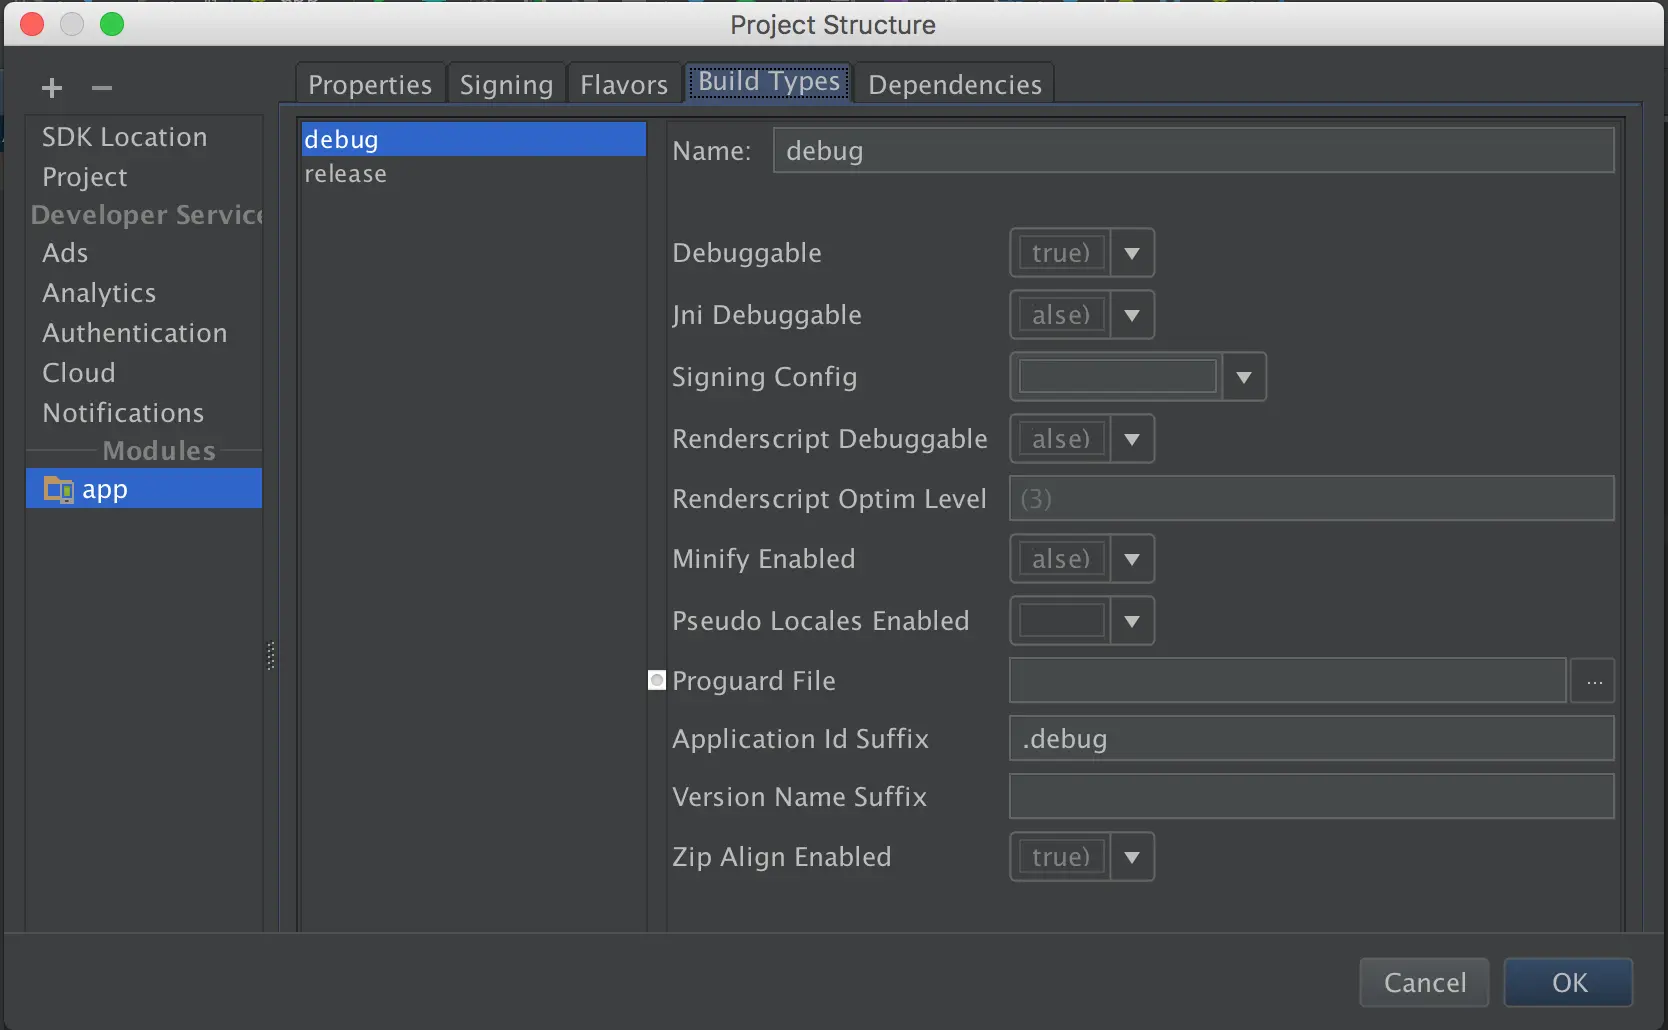Select the release build type
The width and height of the screenshot is (1668, 1030).
(345, 174)
